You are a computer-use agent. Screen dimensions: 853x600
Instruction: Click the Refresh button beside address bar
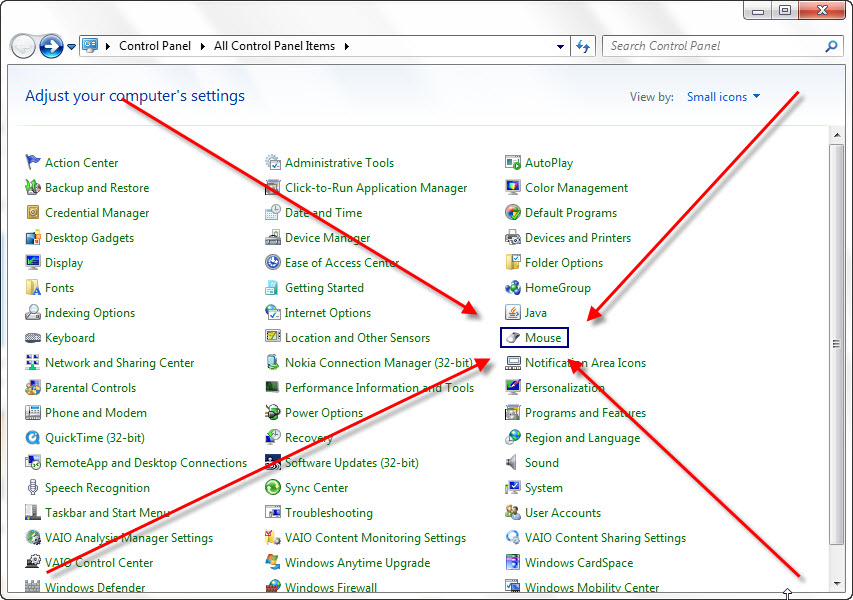pos(583,46)
